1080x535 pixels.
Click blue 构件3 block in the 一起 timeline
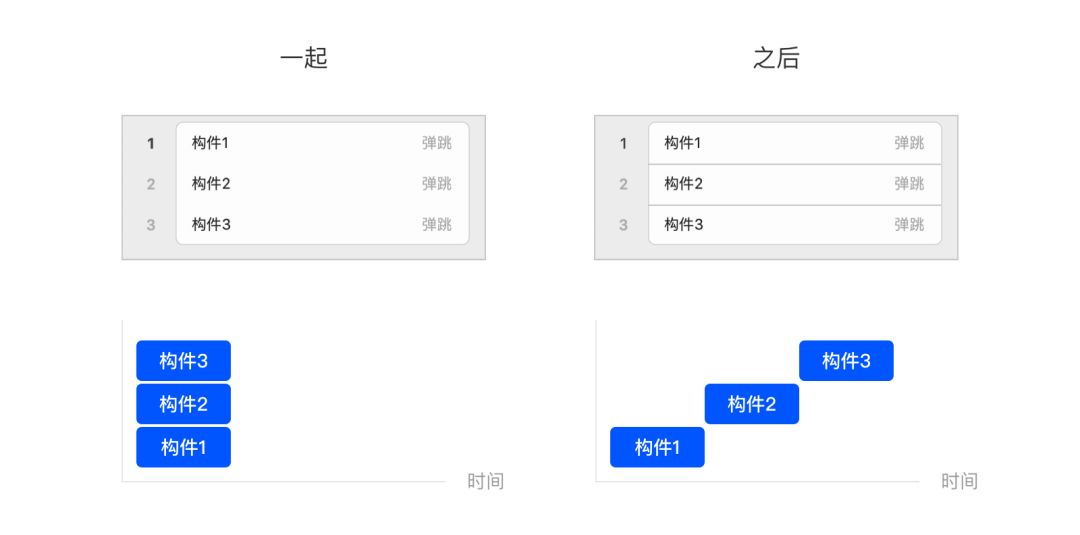pyautogui.click(x=183, y=361)
